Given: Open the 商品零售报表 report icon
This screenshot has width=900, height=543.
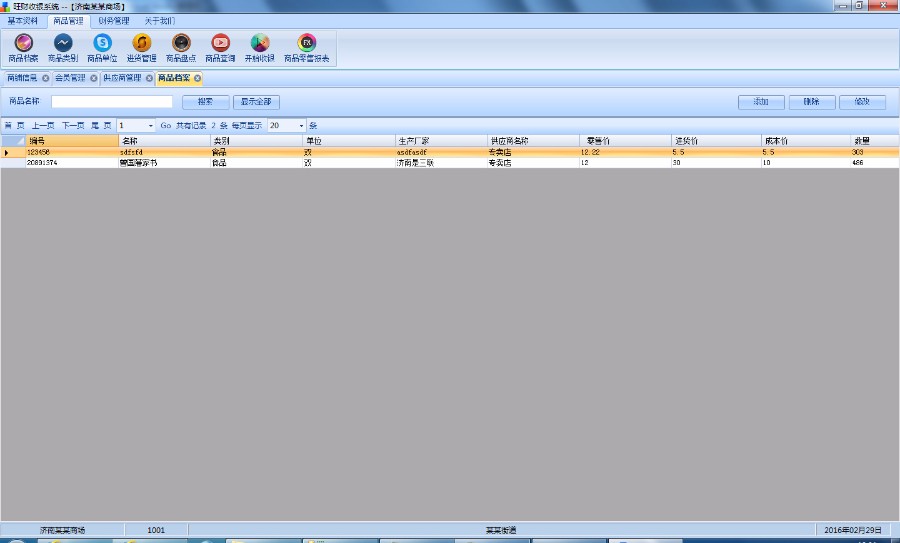Looking at the screenshot, I should coord(307,43).
